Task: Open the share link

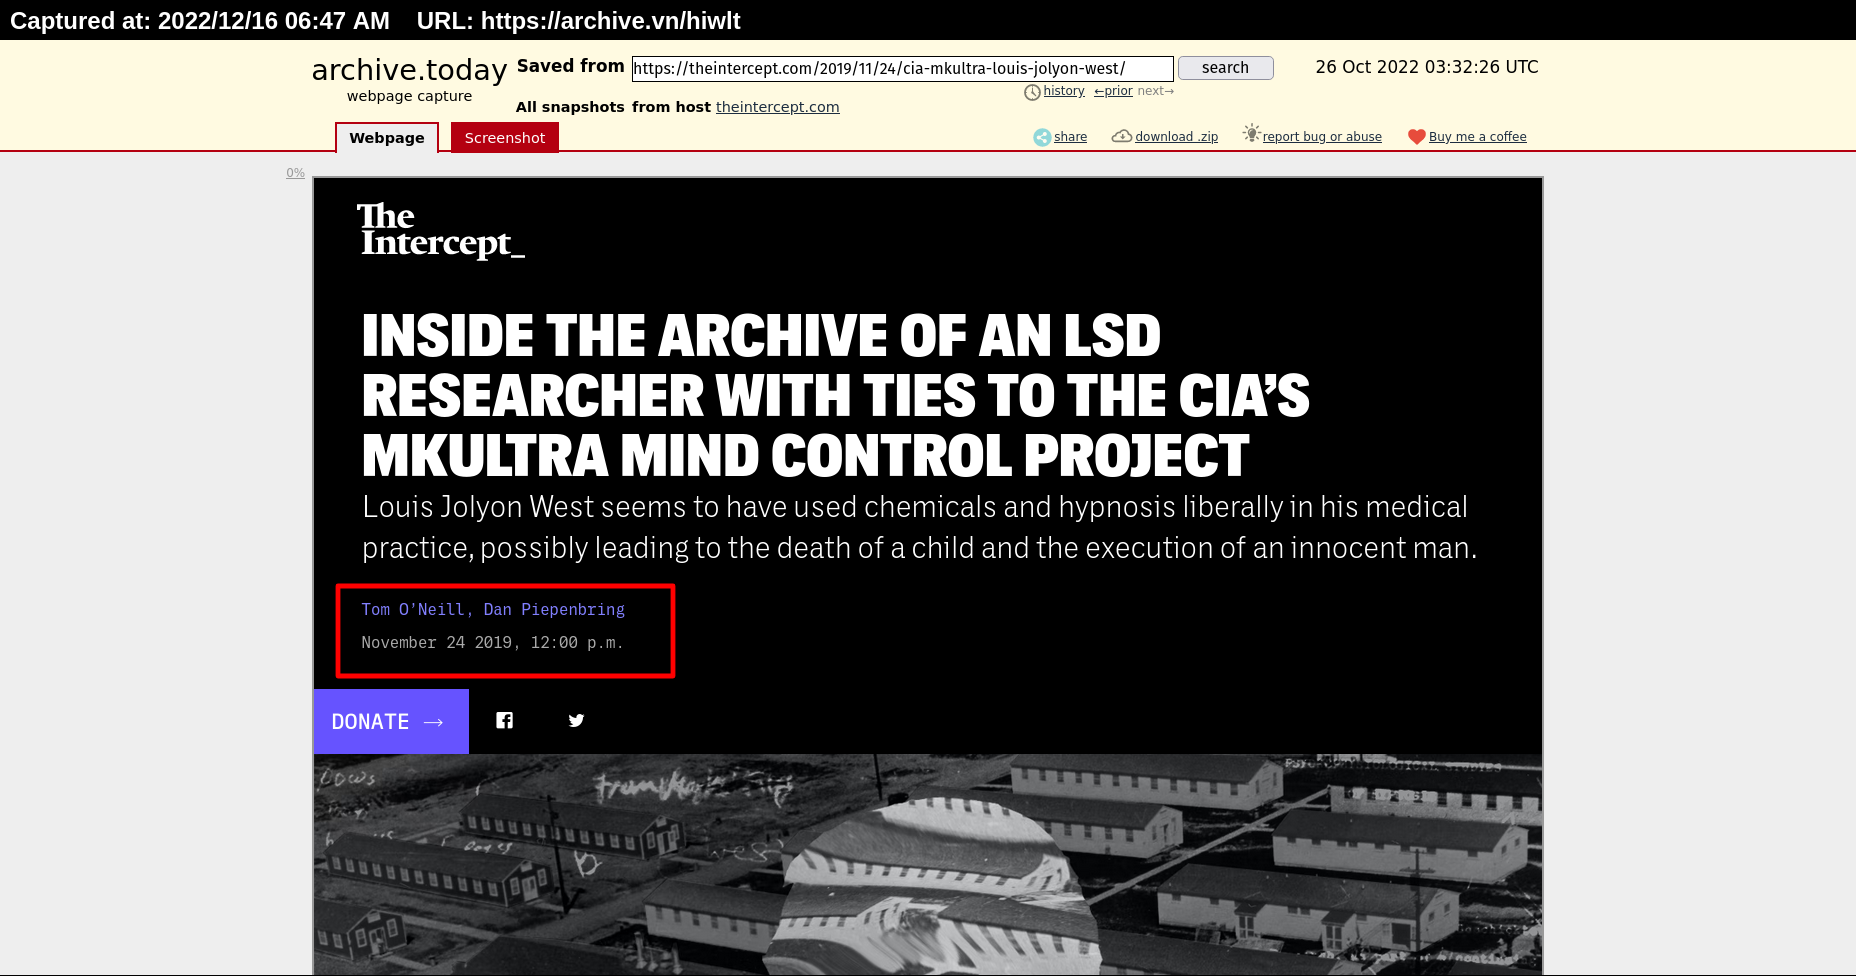Action: tap(1070, 137)
